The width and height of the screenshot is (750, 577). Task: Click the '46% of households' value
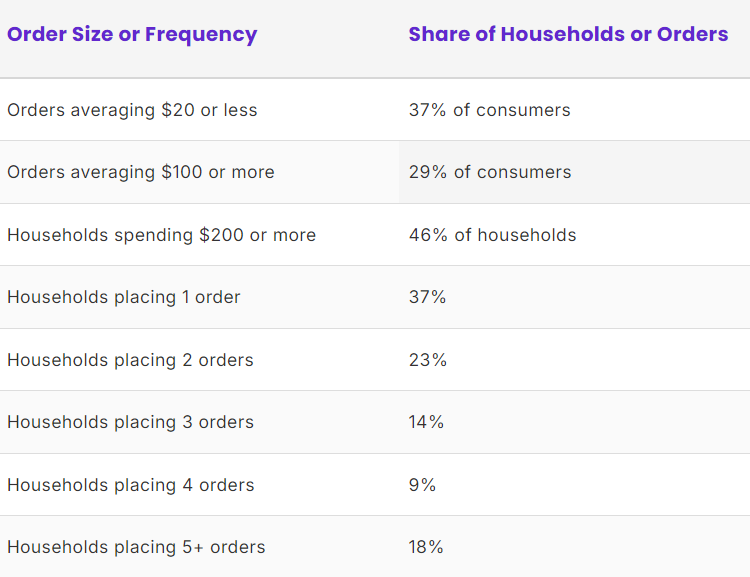pos(492,235)
